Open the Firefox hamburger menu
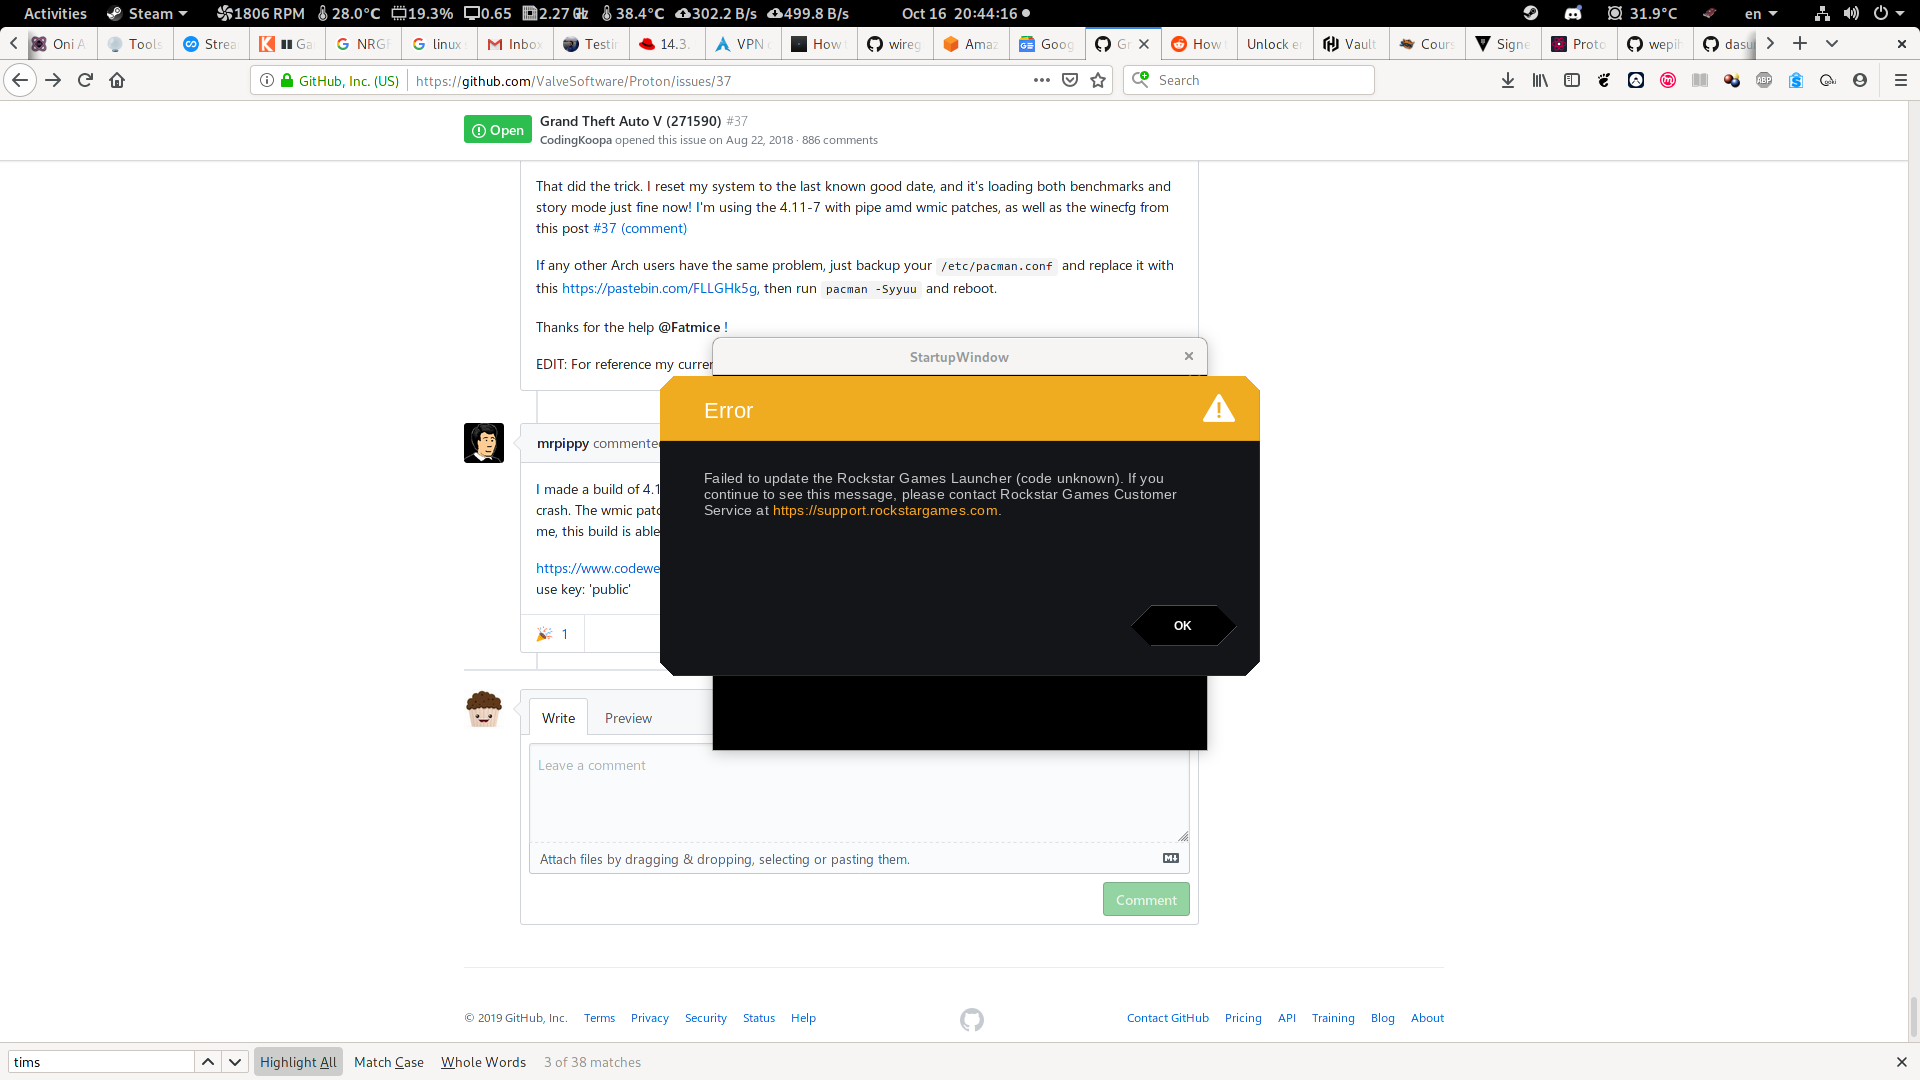 (x=1901, y=80)
